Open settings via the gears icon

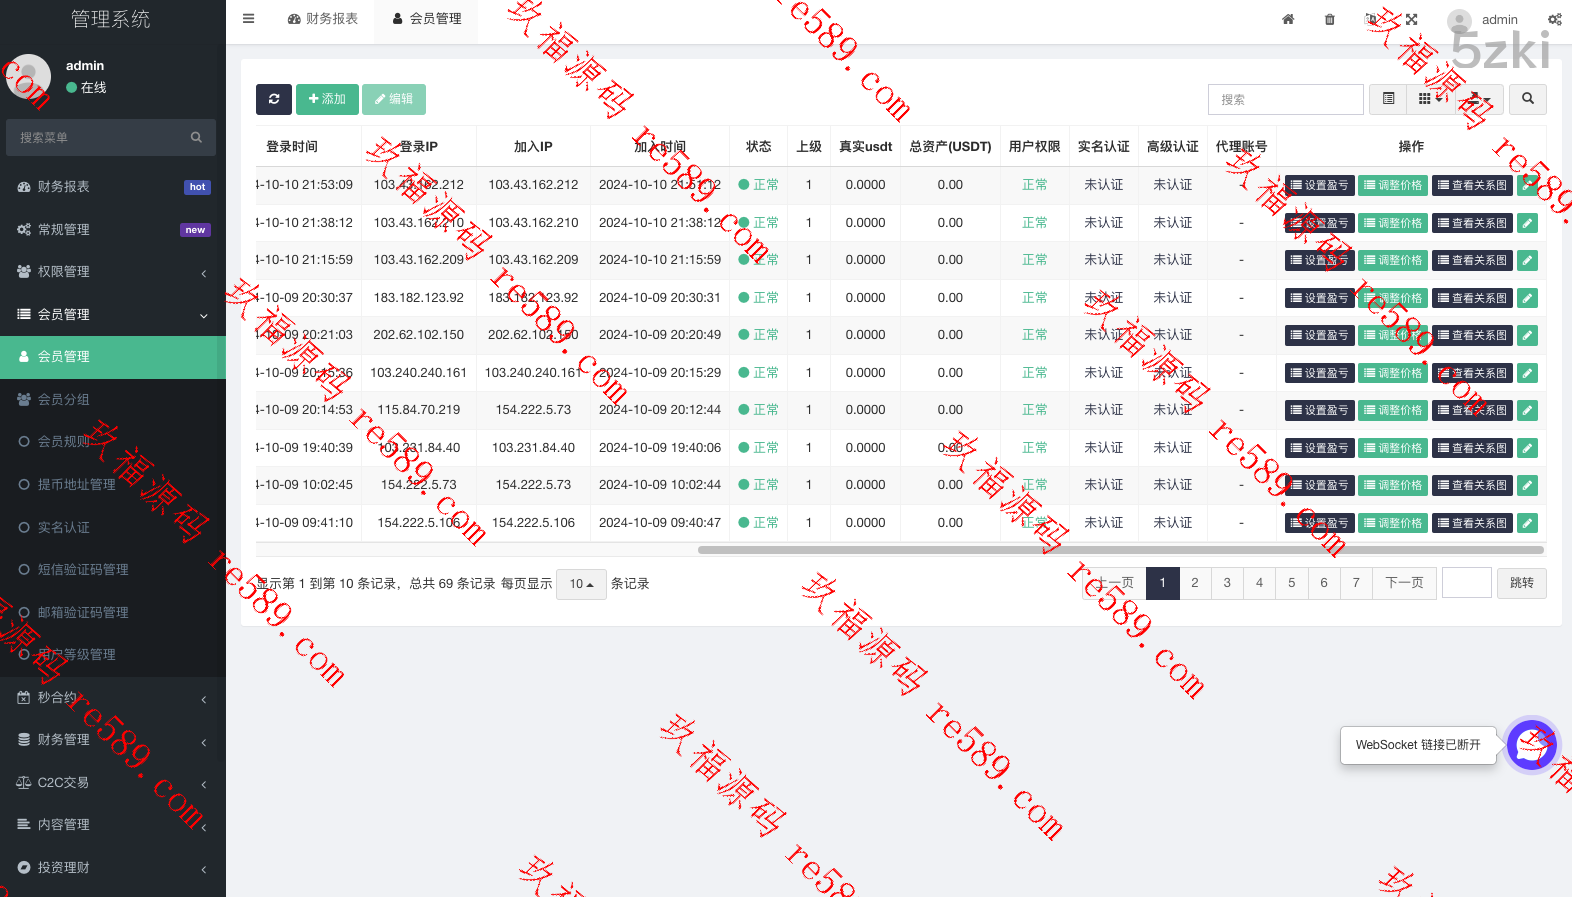click(x=1554, y=19)
